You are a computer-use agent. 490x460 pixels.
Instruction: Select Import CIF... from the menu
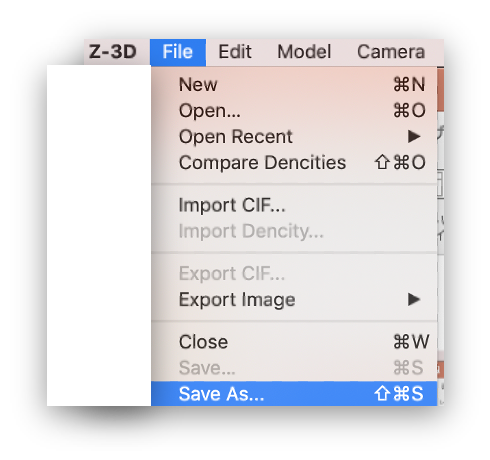click(x=294, y=205)
